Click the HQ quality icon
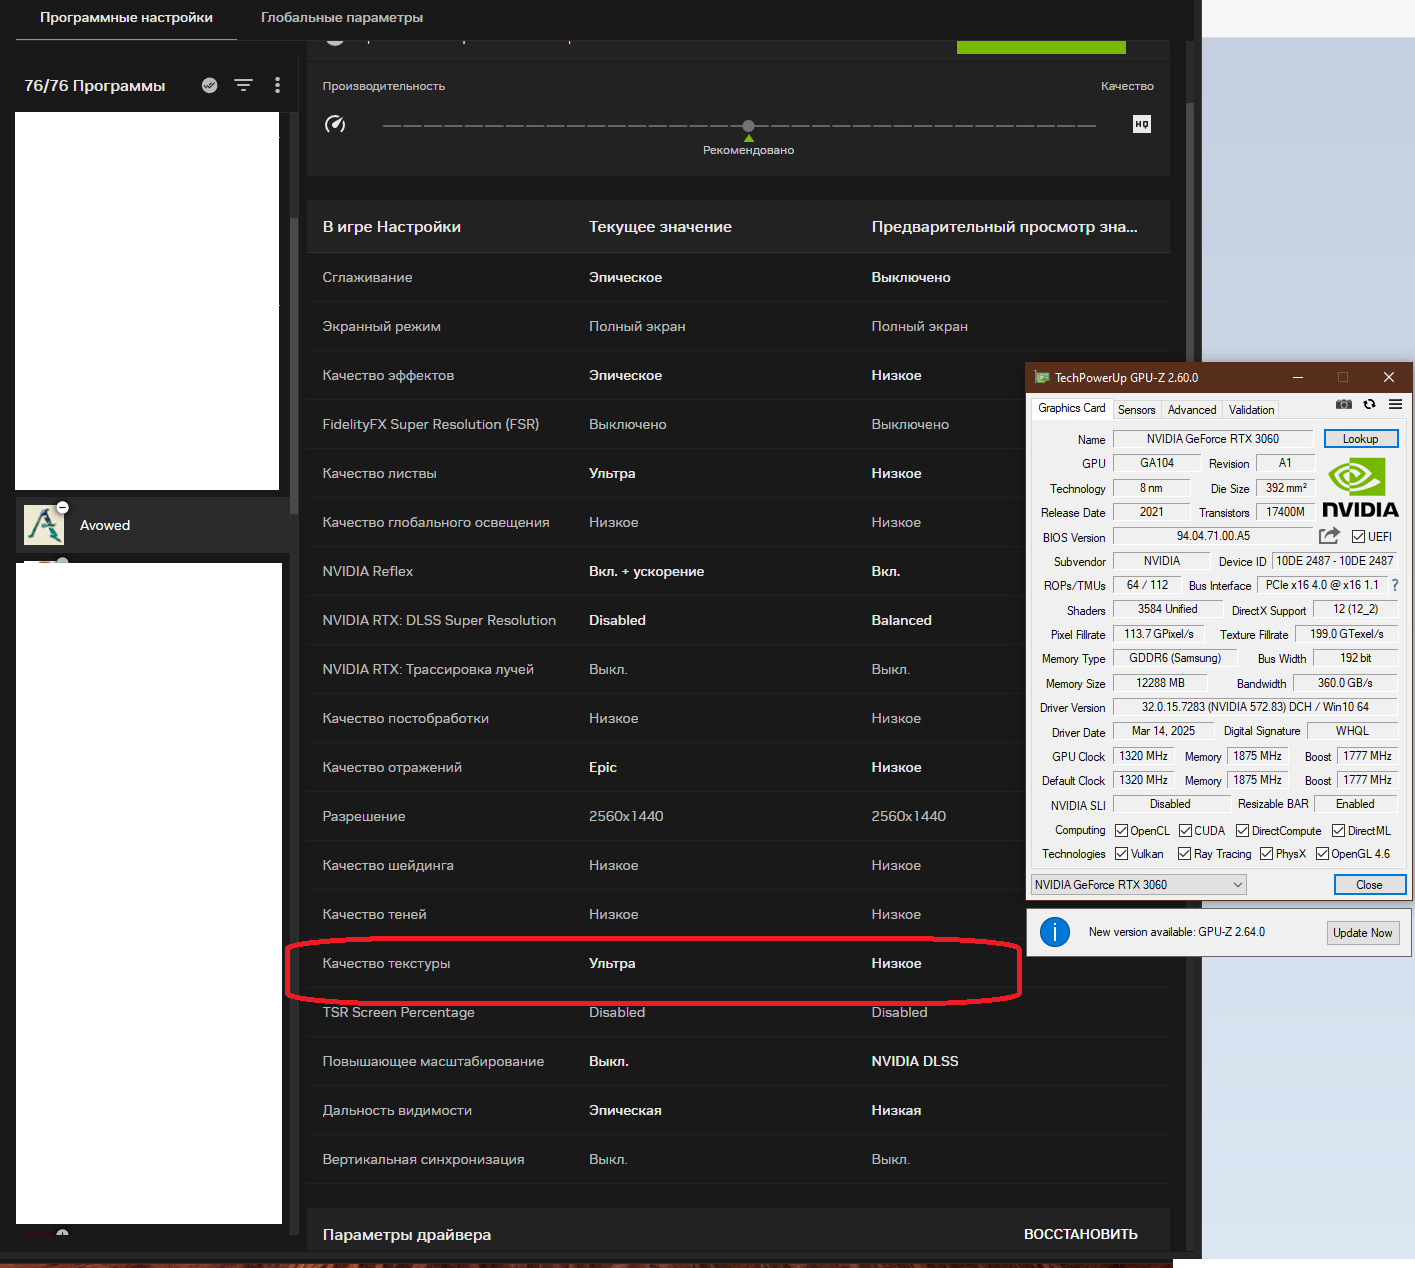This screenshot has height=1268, width=1415. click(1142, 124)
